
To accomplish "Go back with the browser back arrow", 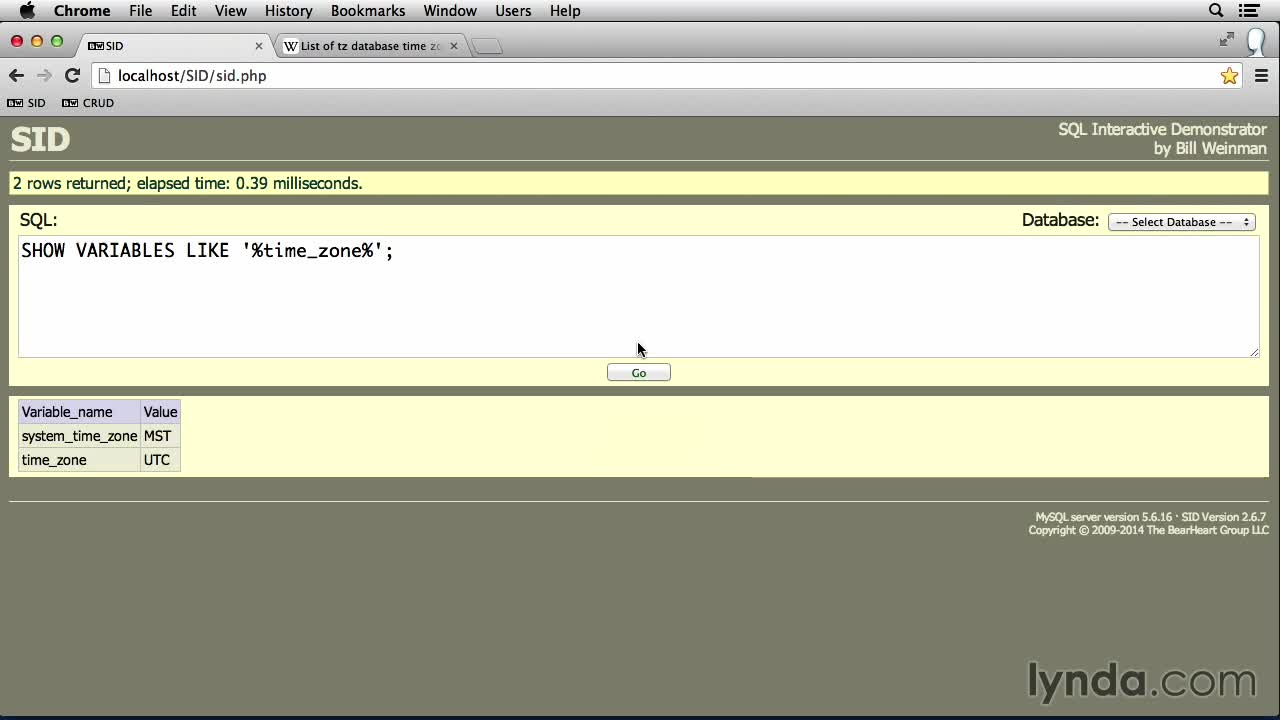I will 16,75.
